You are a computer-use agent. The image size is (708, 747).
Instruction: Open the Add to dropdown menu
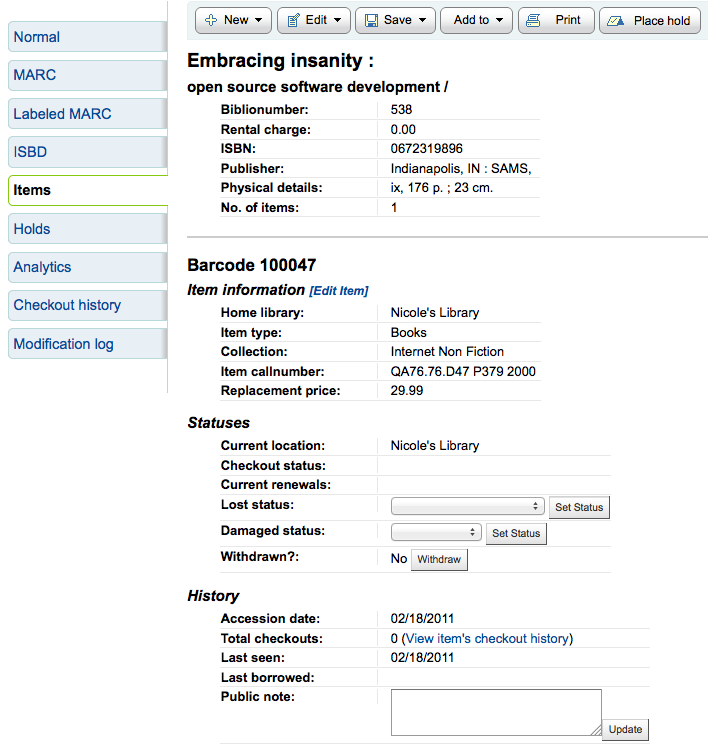(x=476, y=20)
